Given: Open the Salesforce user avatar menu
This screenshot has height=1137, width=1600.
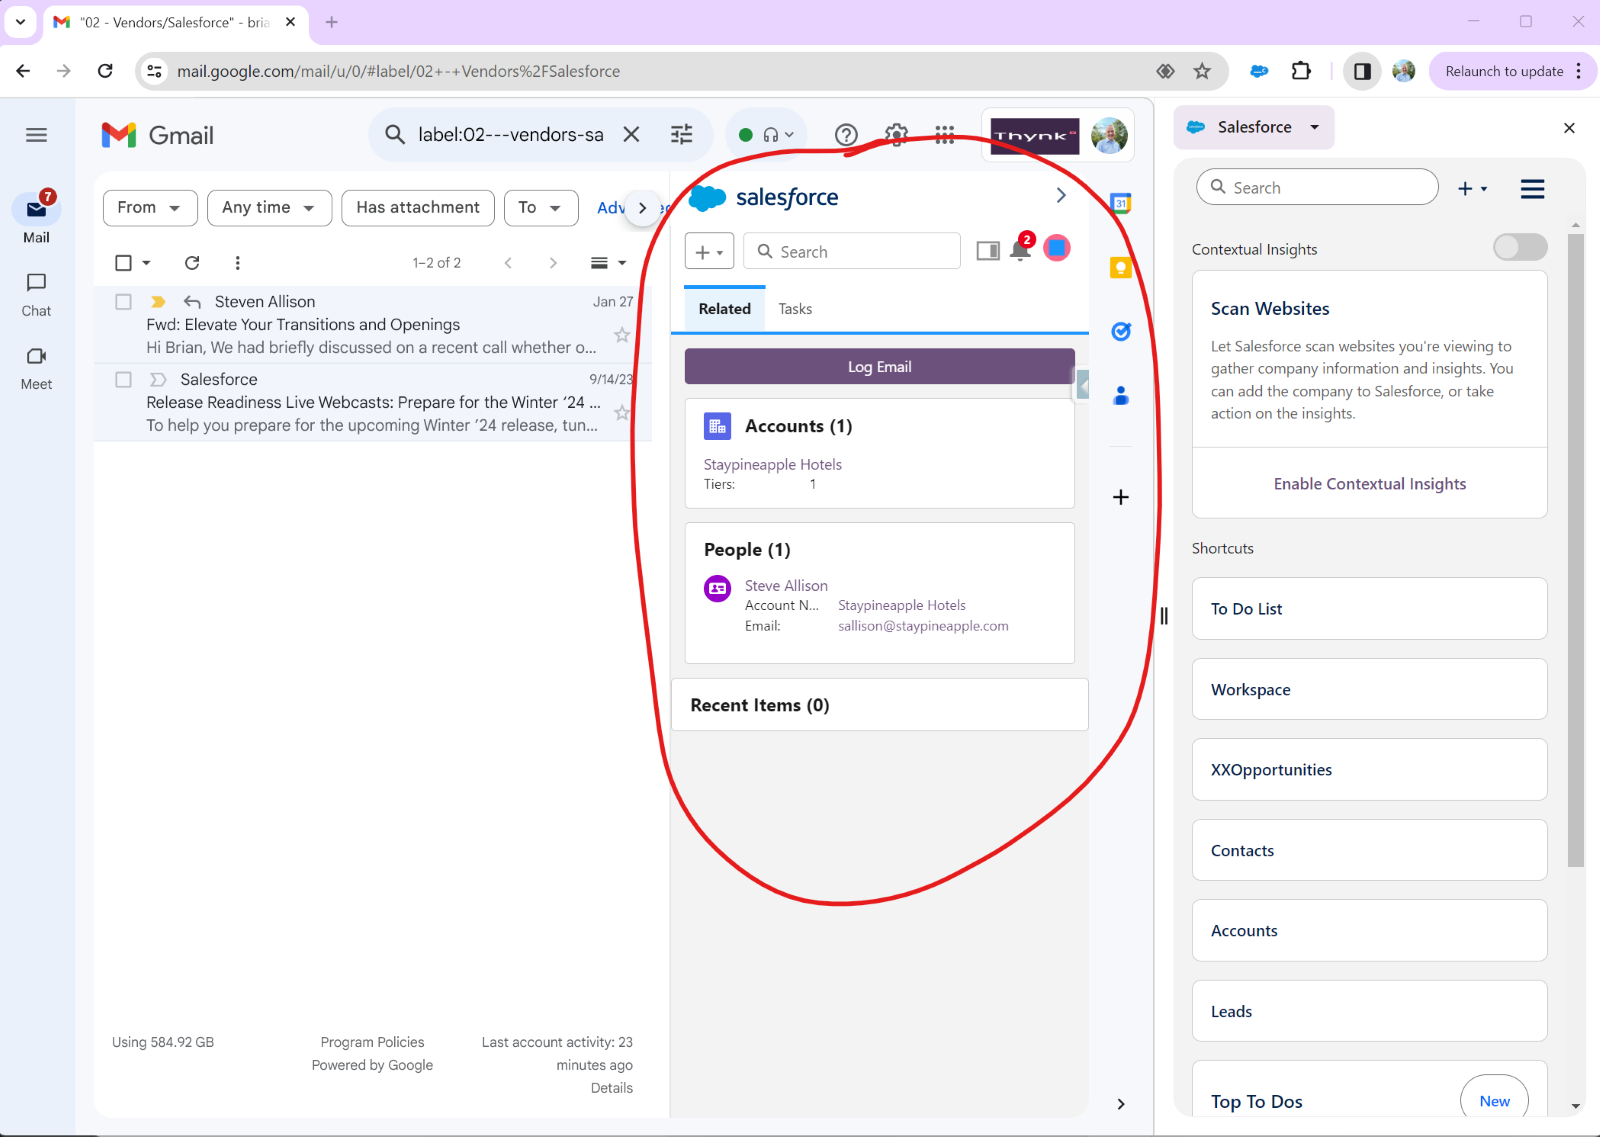Looking at the screenshot, I should [x=1057, y=248].
